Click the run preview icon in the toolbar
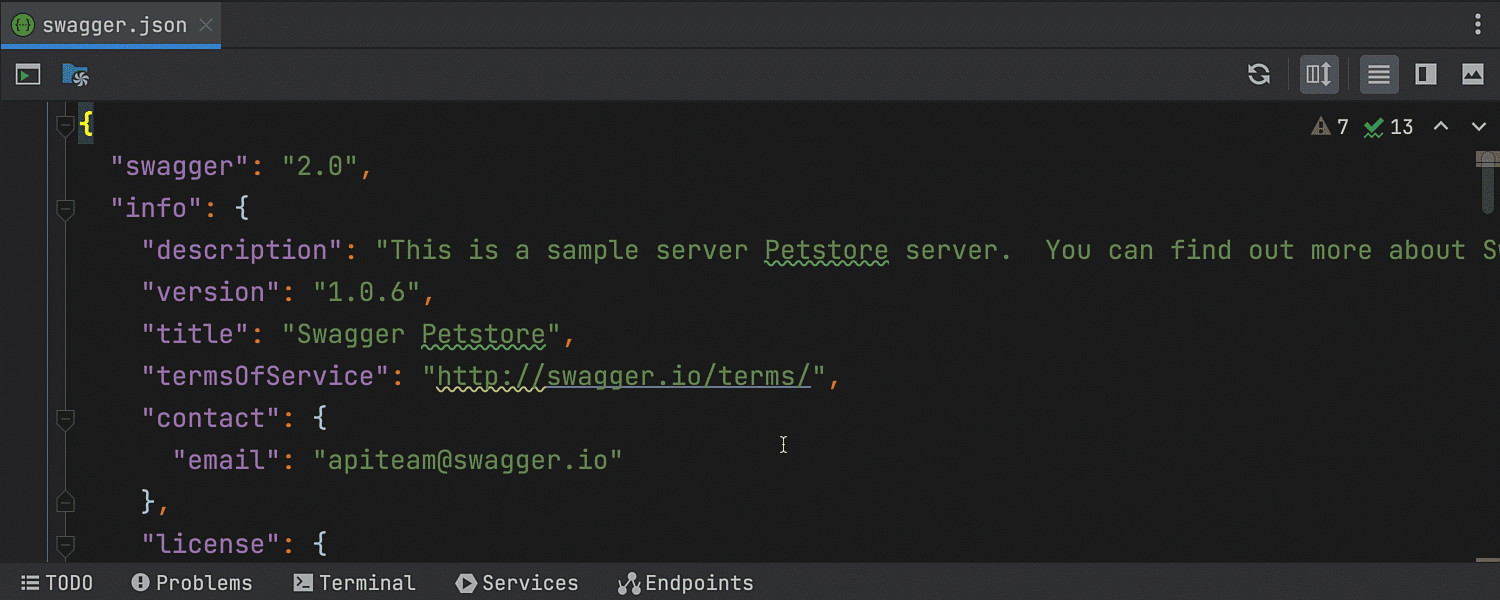The width and height of the screenshot is (1500, 600). 28,74
